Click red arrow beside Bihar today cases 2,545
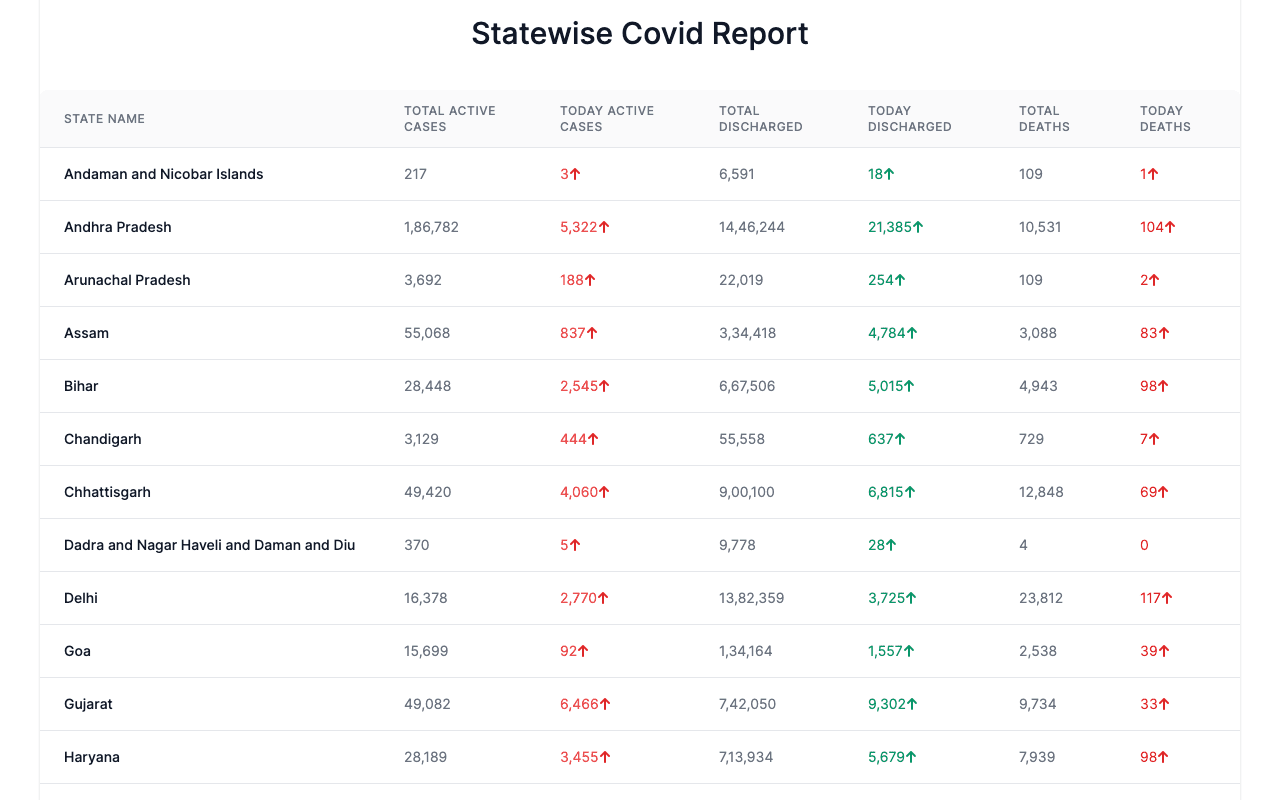The height and width of the screenshot is (800, 1280). tap(604, 386)
